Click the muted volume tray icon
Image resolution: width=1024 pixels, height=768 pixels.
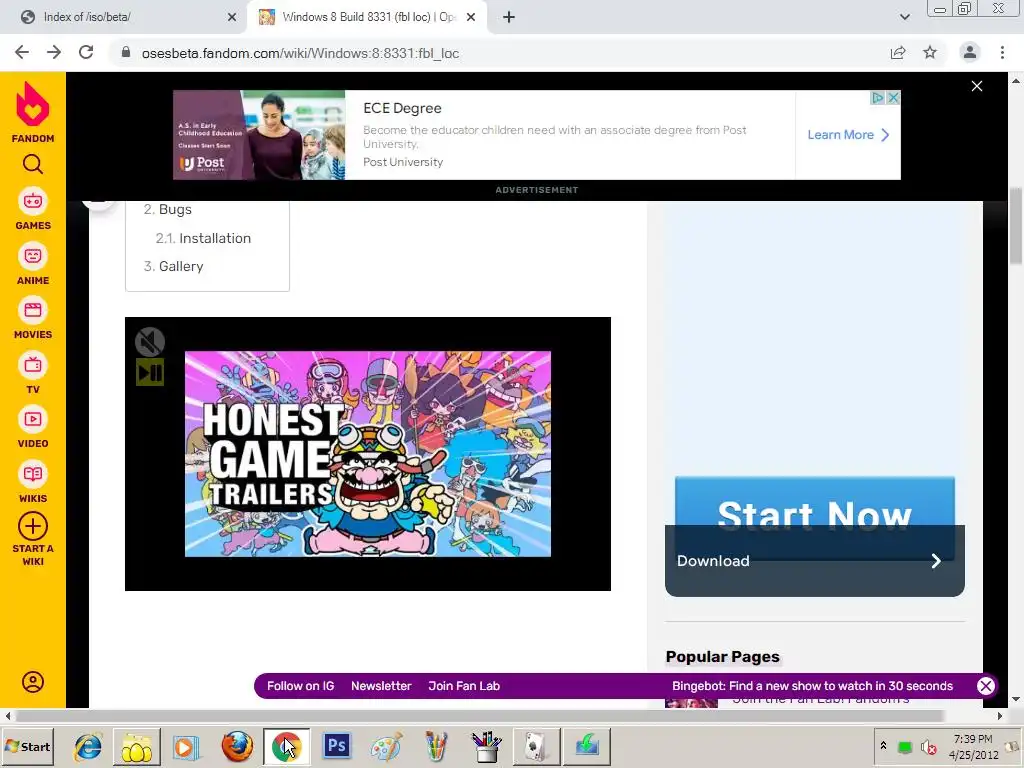point(928,746)
